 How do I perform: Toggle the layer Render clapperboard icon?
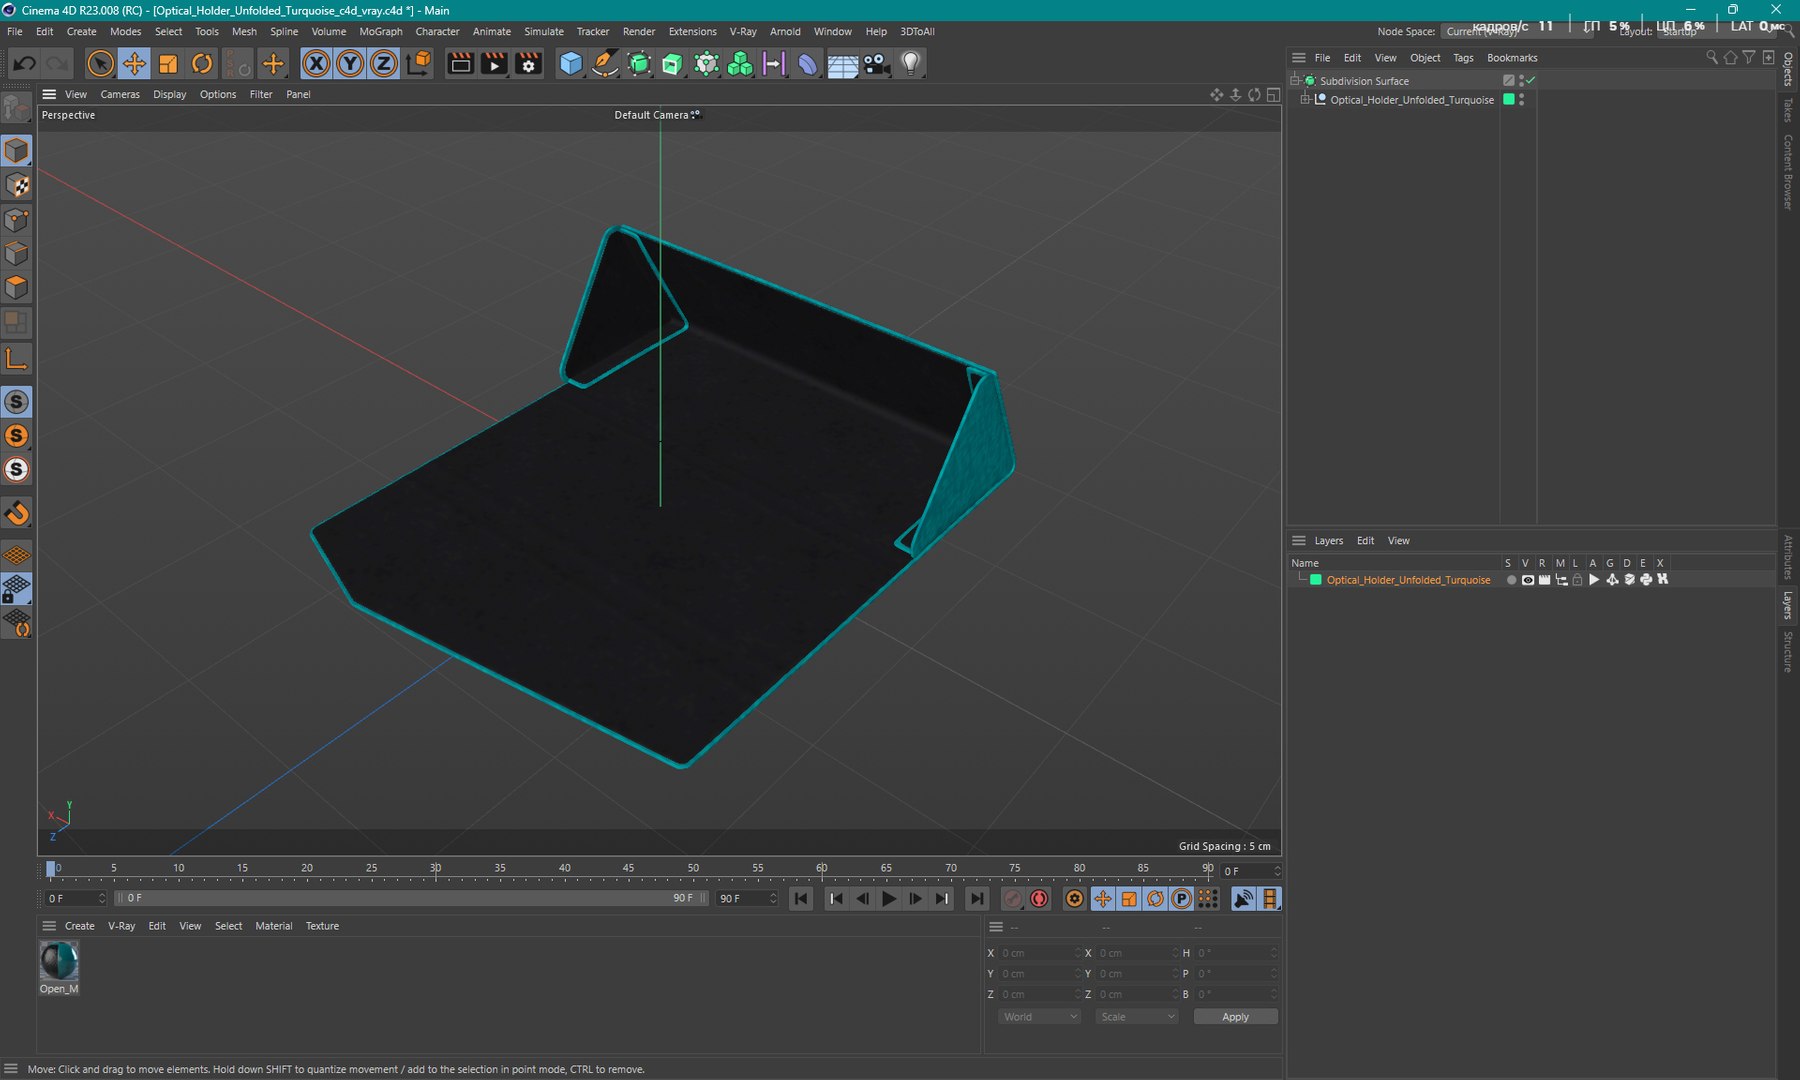click(1545, 580)
